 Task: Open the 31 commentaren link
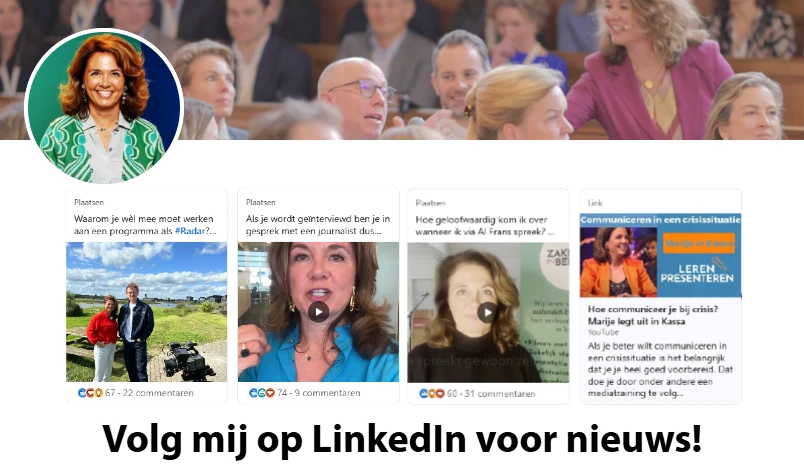point(500,394)
